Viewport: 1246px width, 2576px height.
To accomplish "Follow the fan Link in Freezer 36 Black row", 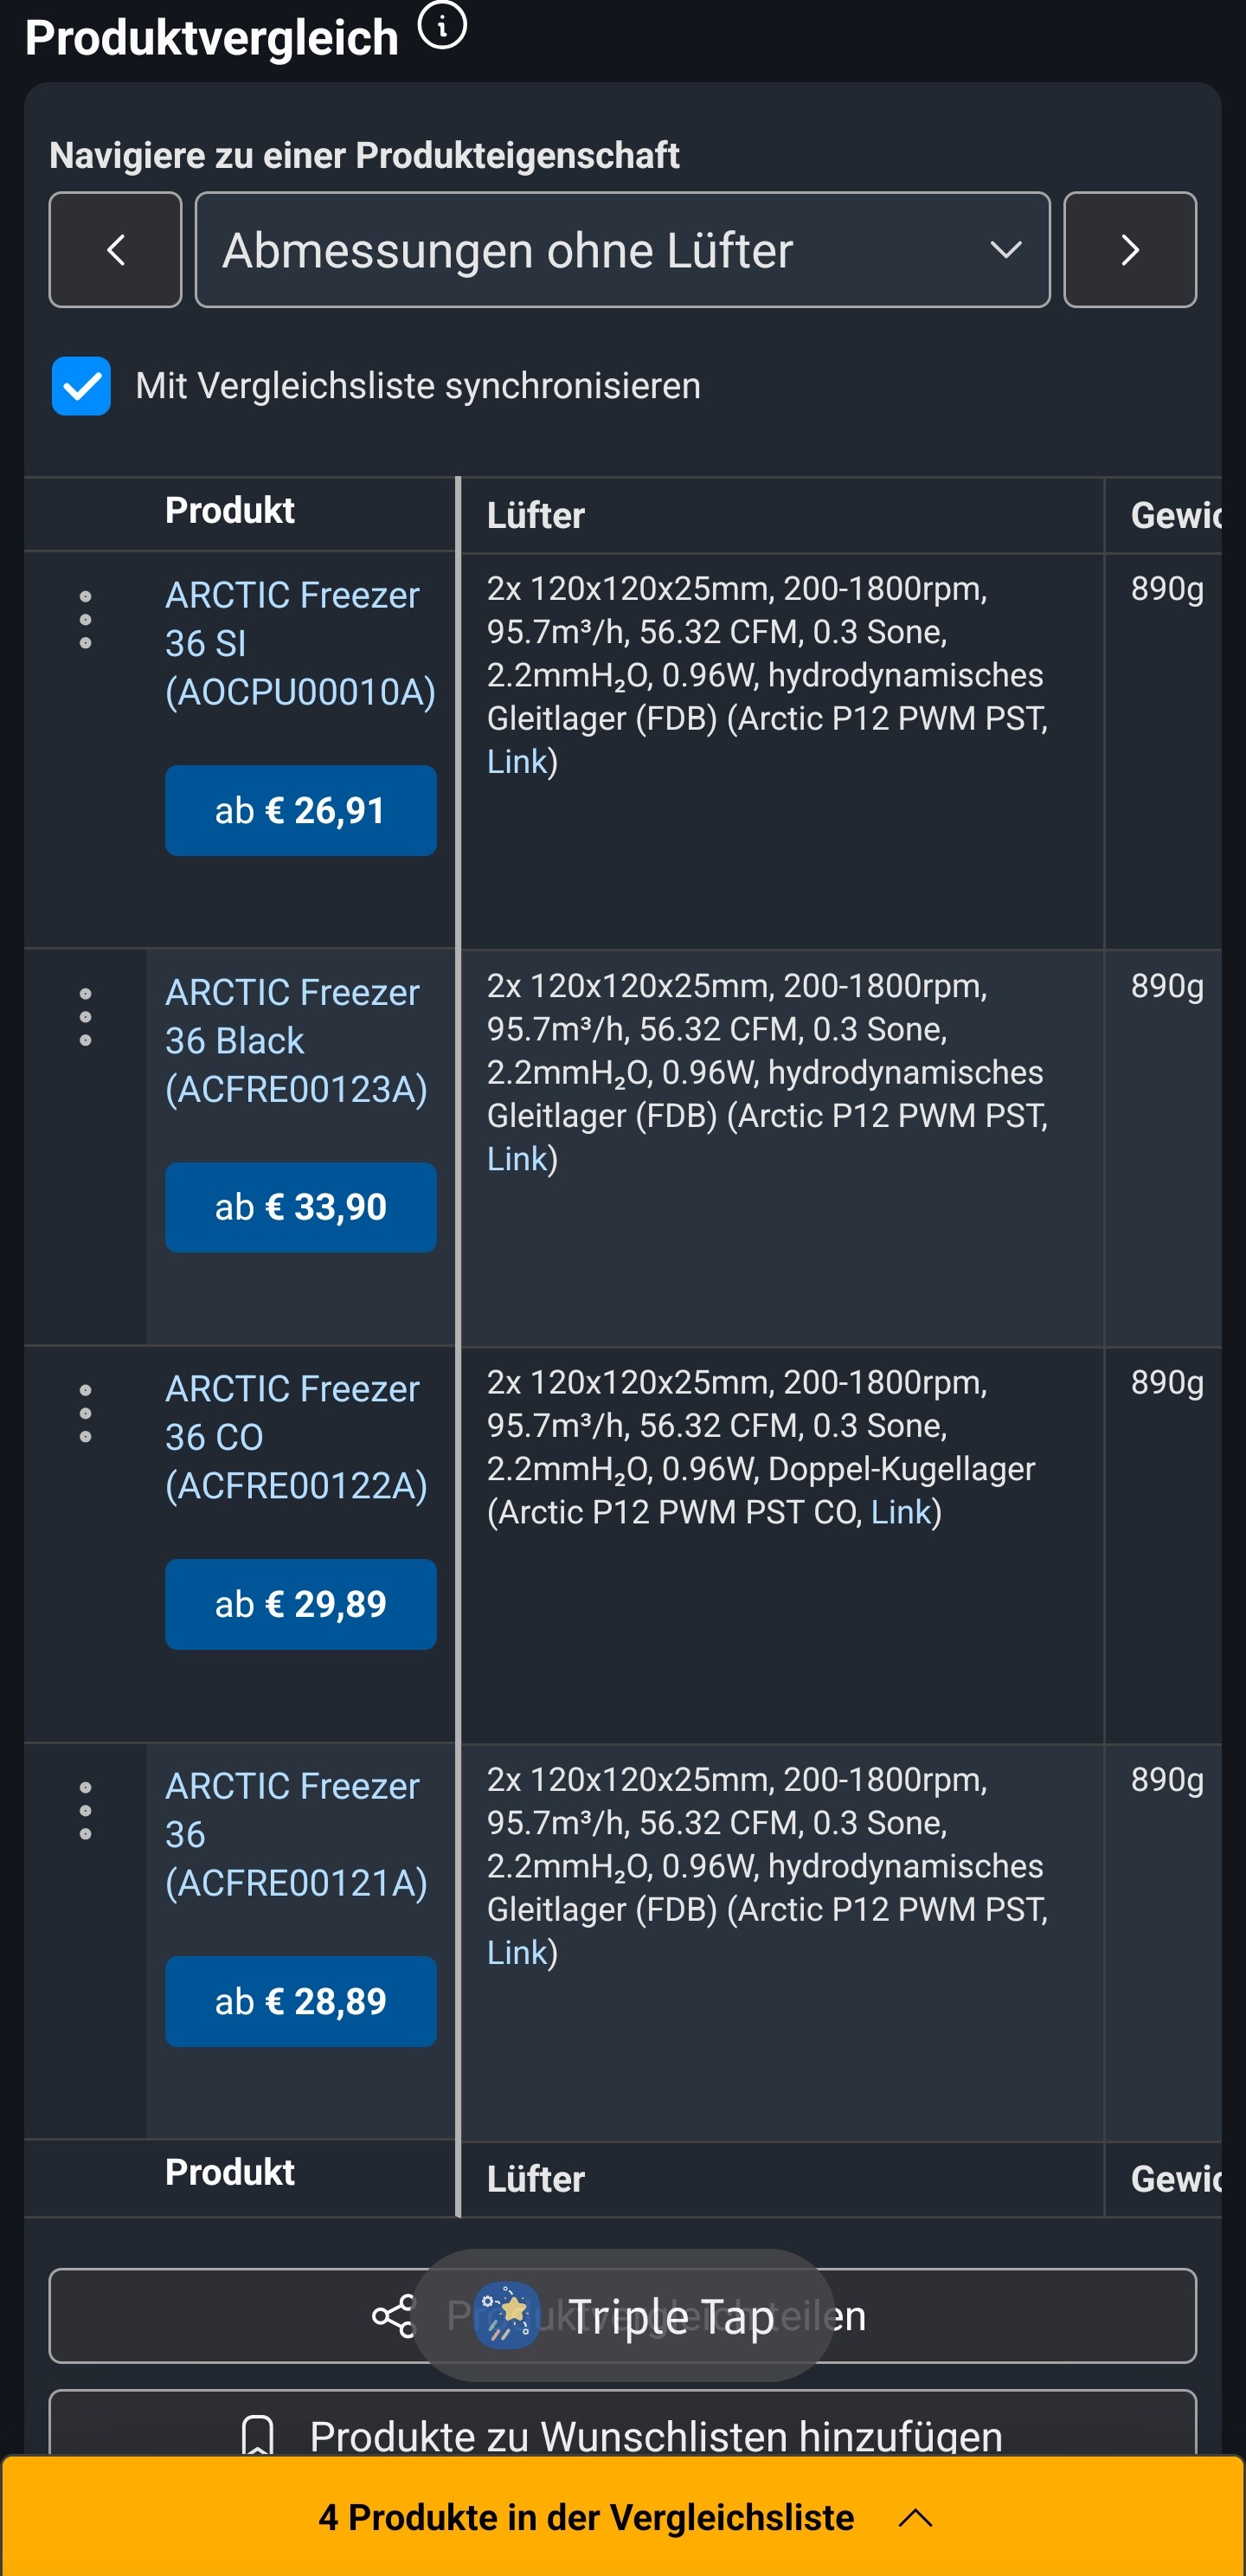I will pos(516,1159).
